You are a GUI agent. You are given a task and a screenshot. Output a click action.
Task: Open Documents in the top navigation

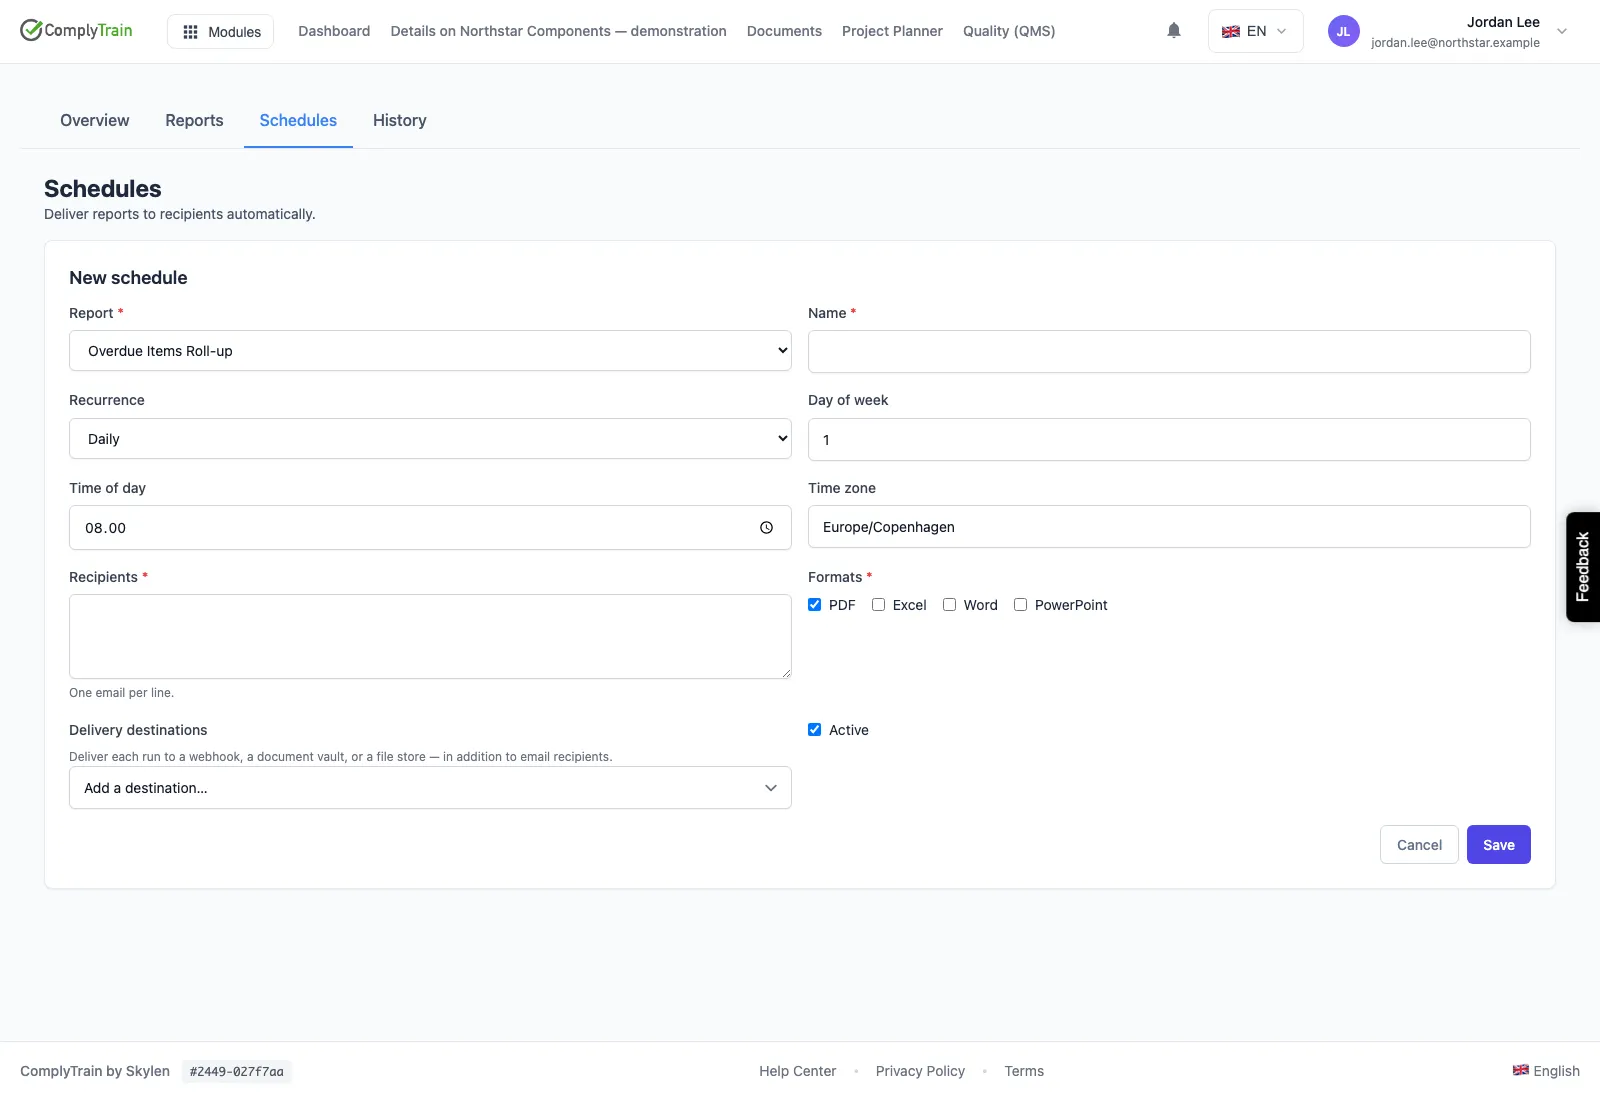[x=784, y=31]
